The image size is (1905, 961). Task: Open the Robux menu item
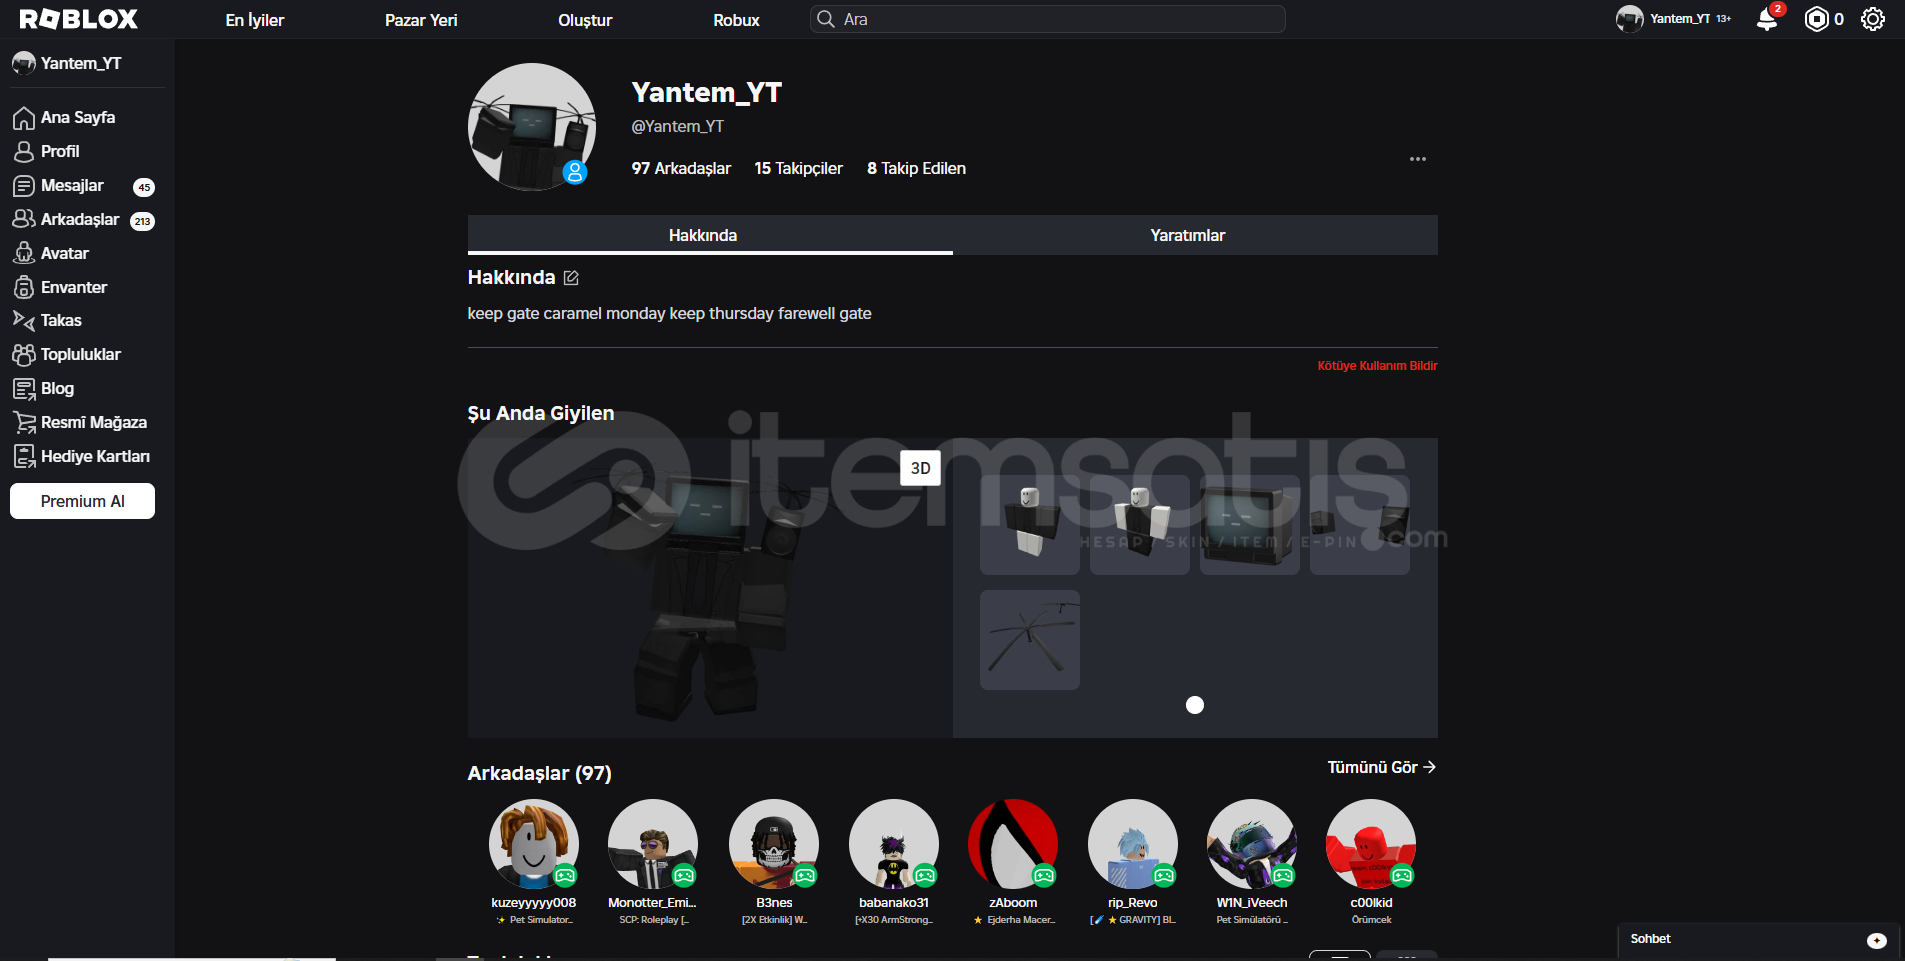coord(736,20)
